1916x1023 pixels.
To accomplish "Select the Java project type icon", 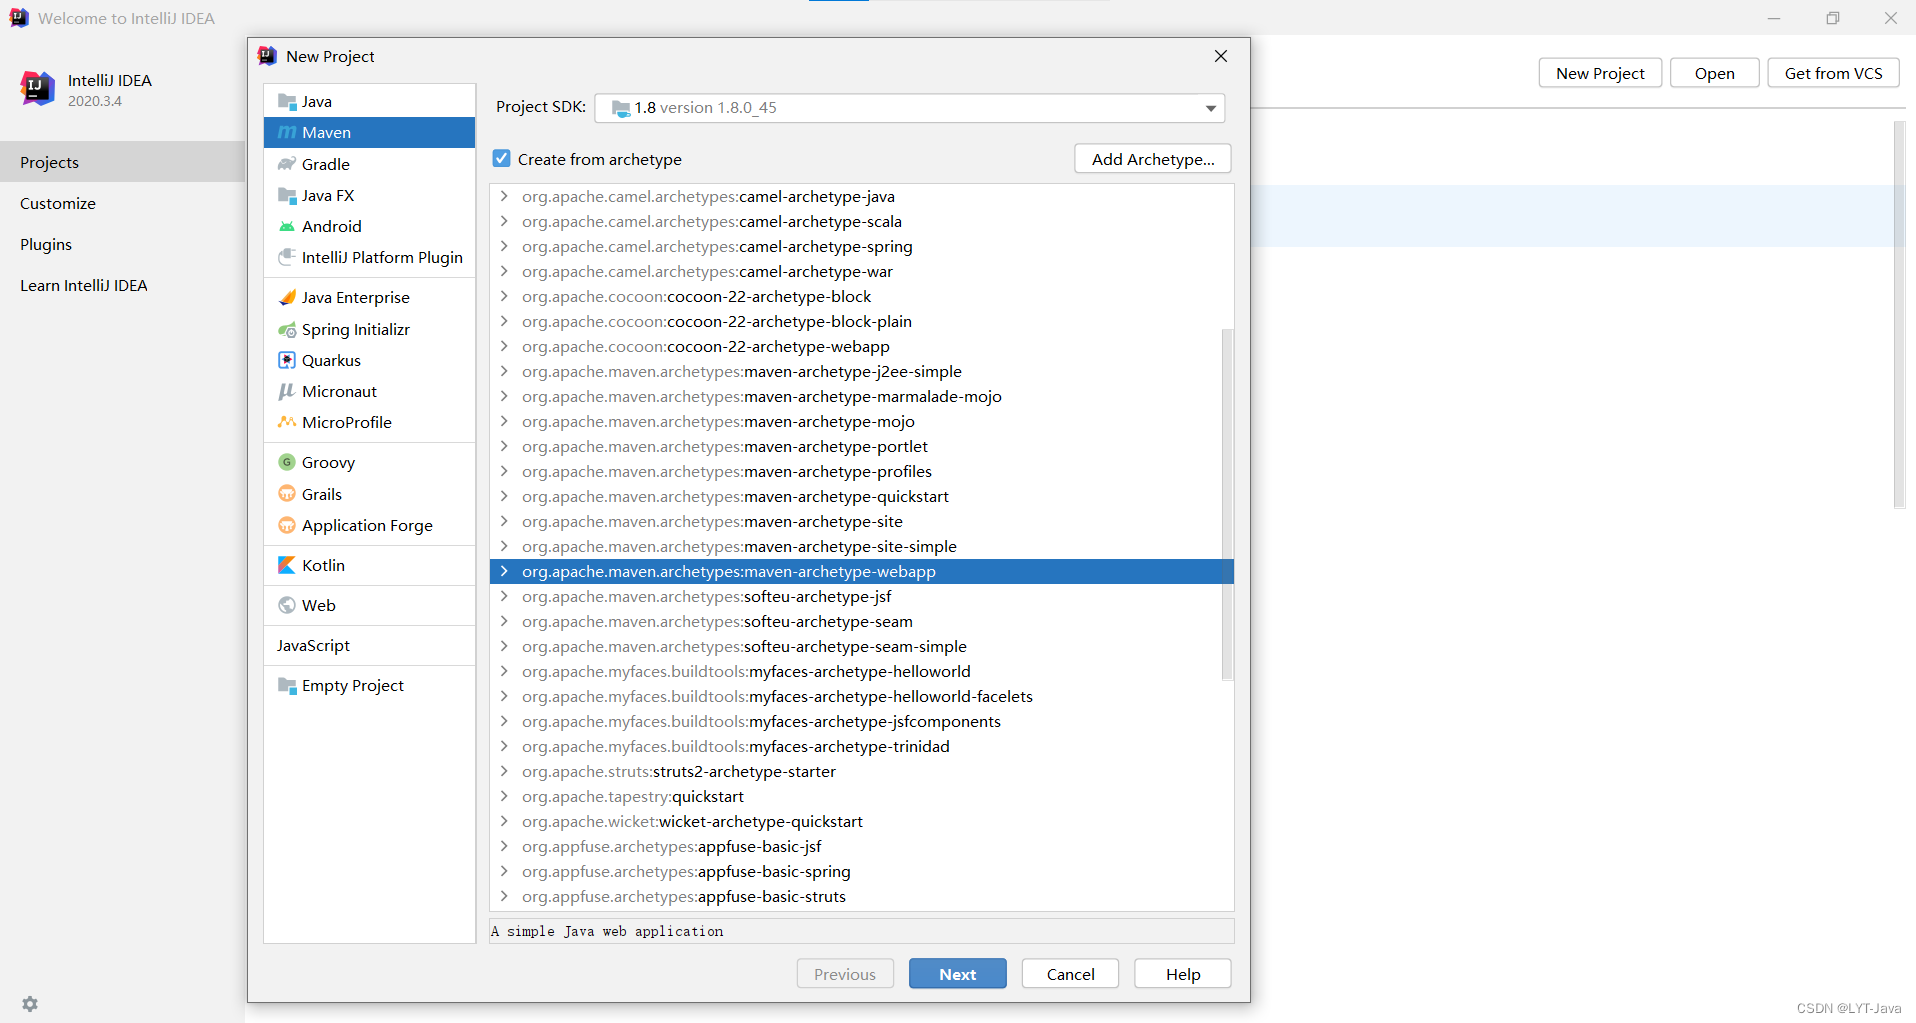I will click(x=287, y=102).
